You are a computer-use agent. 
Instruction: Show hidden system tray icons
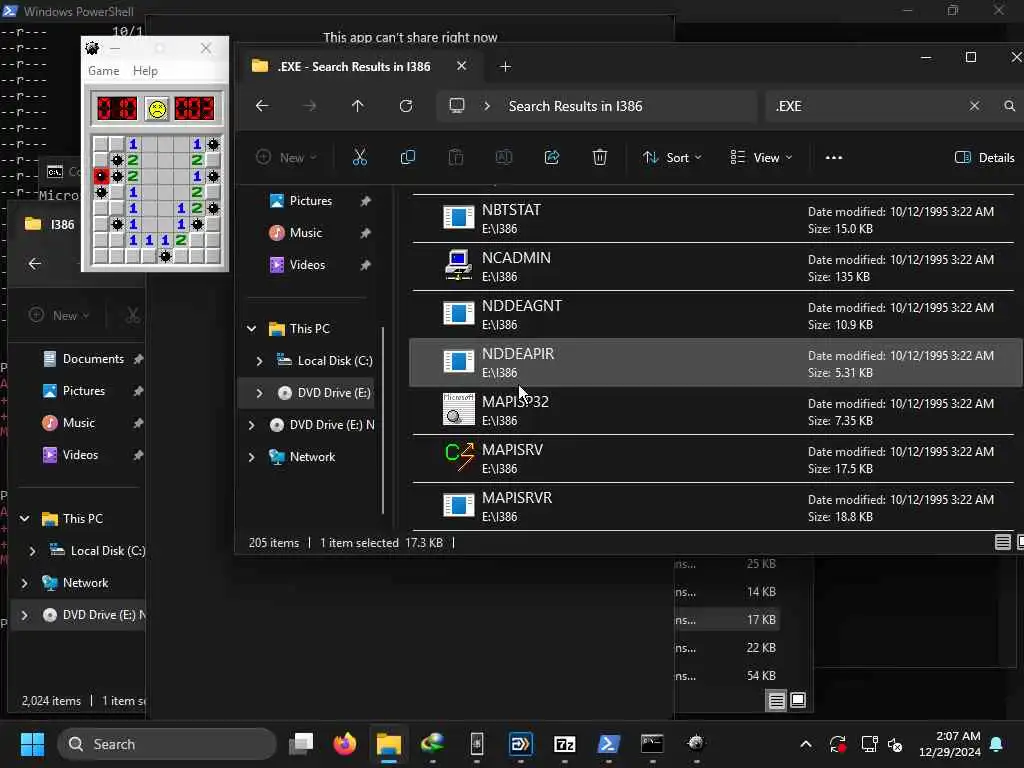tap(806, 744)
